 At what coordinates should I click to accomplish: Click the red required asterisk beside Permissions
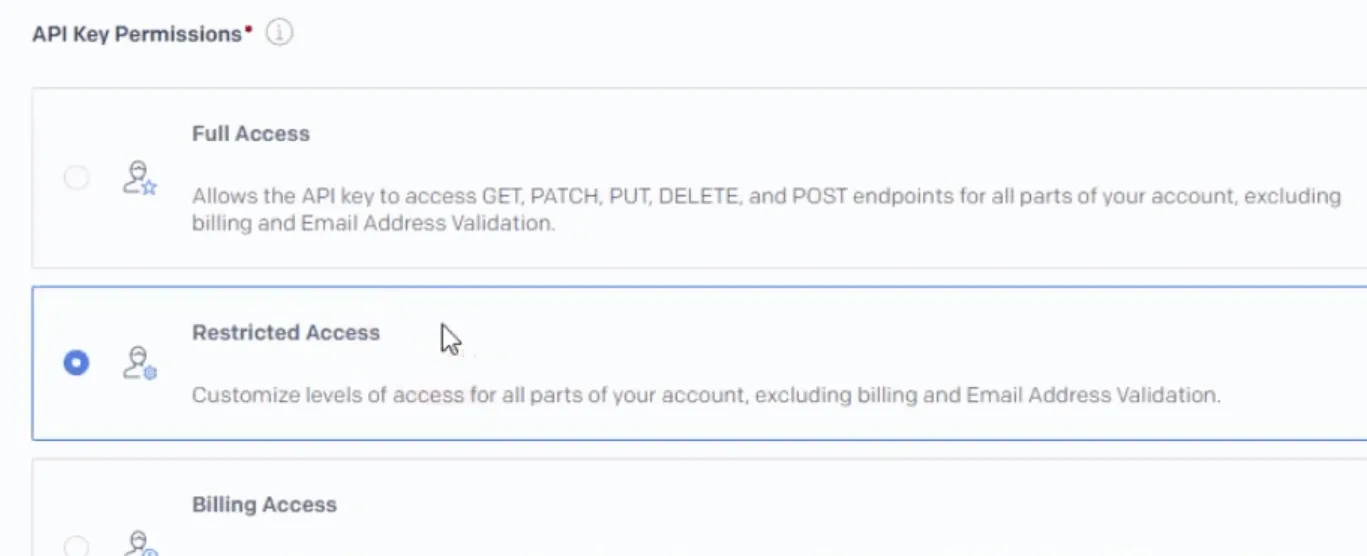[x=248, y=30]
